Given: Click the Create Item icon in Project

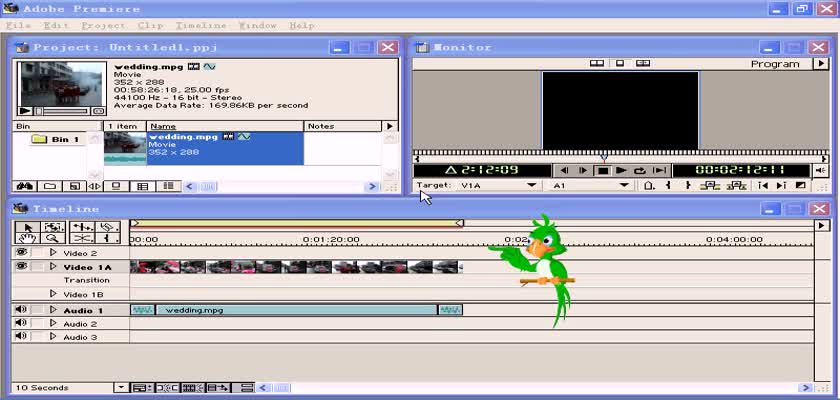Looking at the screenshot, I should point(74,186).
